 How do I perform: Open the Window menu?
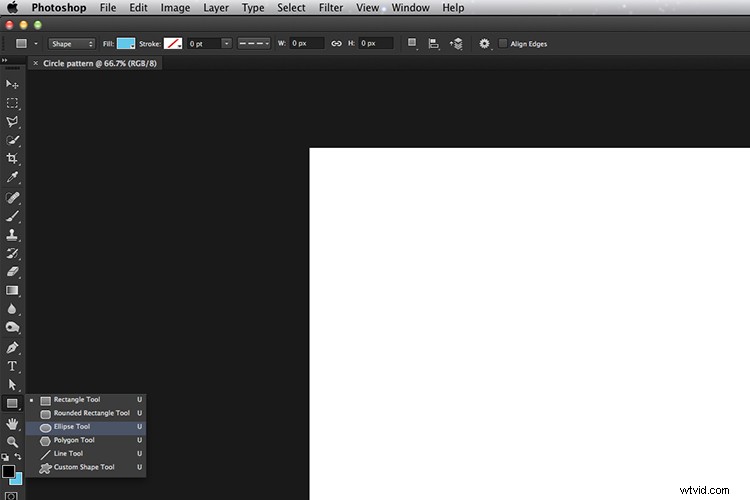[x=410, y=8]
